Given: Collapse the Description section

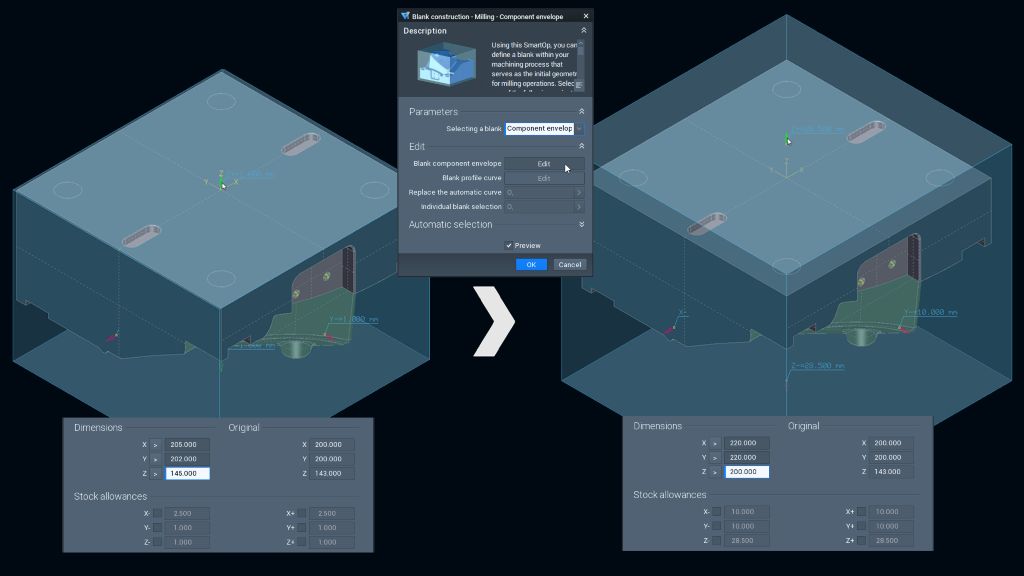Looking at the screenshot, I should pyautogui.click(x=583, y=31).
